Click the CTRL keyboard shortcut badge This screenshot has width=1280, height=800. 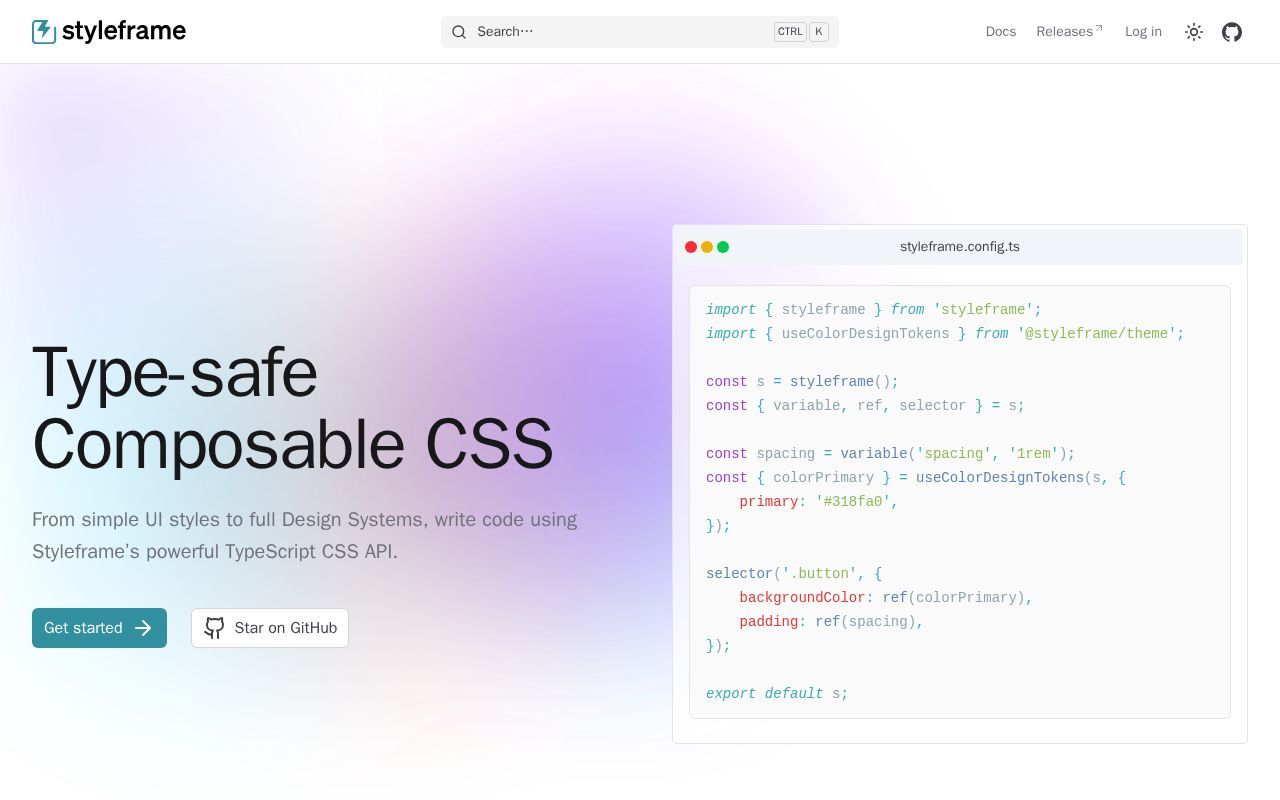(x=790, y=32)
